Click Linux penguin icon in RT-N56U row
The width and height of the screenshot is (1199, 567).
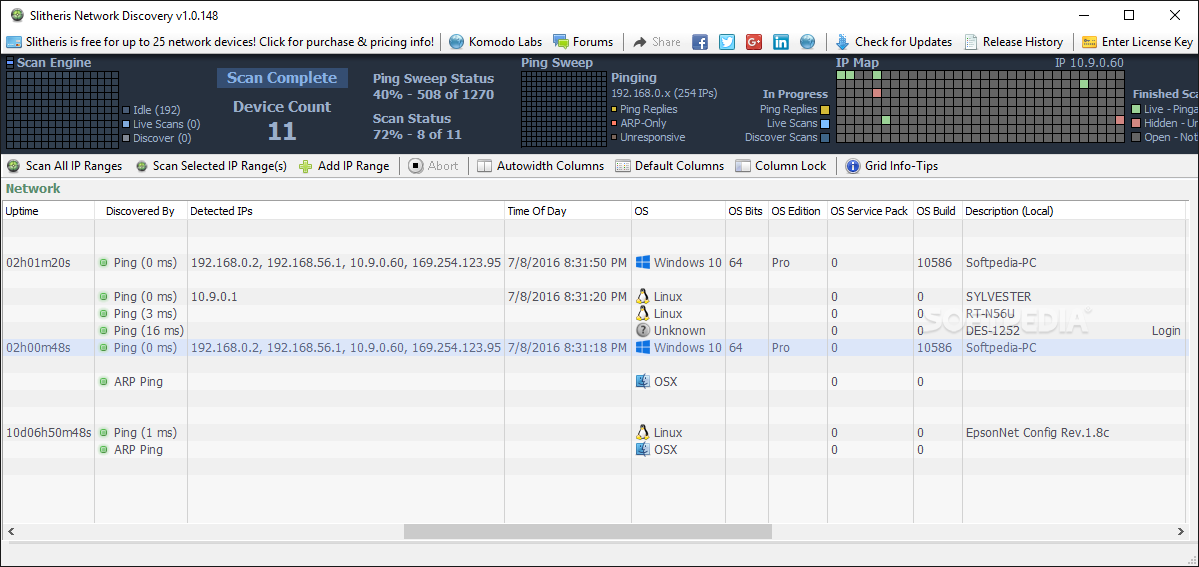coord(643,313)
